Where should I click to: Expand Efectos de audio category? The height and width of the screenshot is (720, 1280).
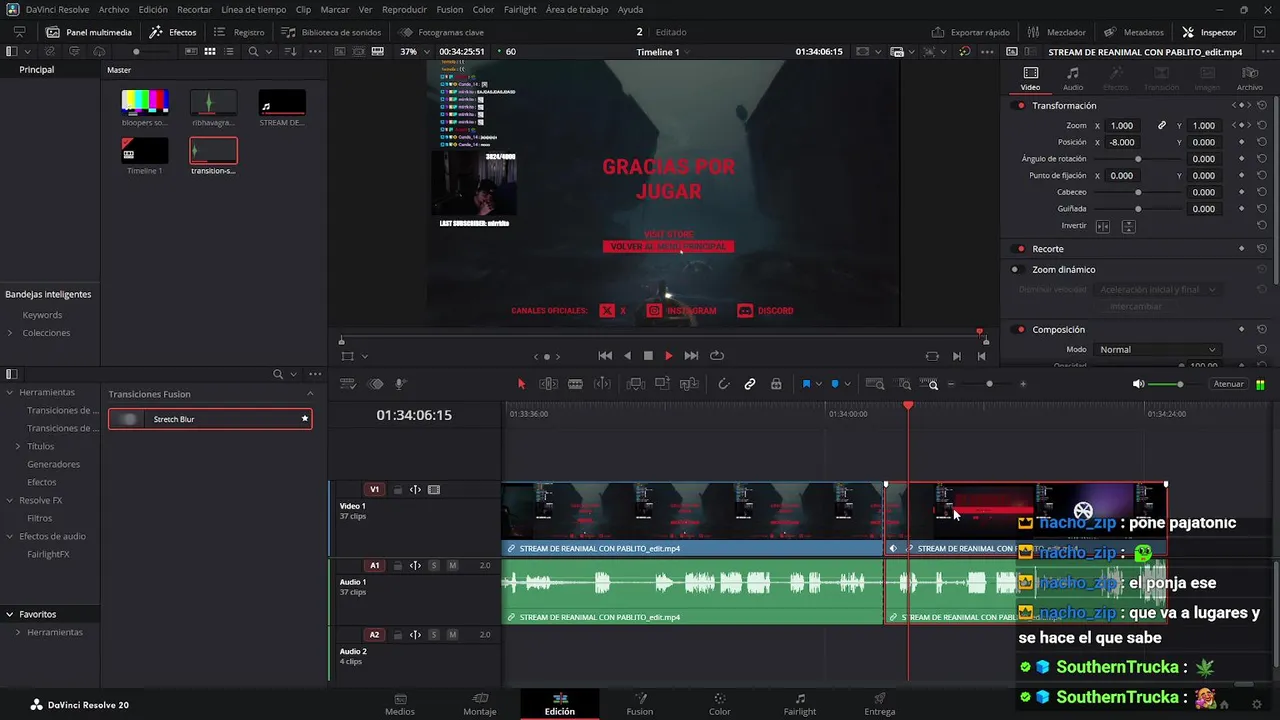point(10,536)
